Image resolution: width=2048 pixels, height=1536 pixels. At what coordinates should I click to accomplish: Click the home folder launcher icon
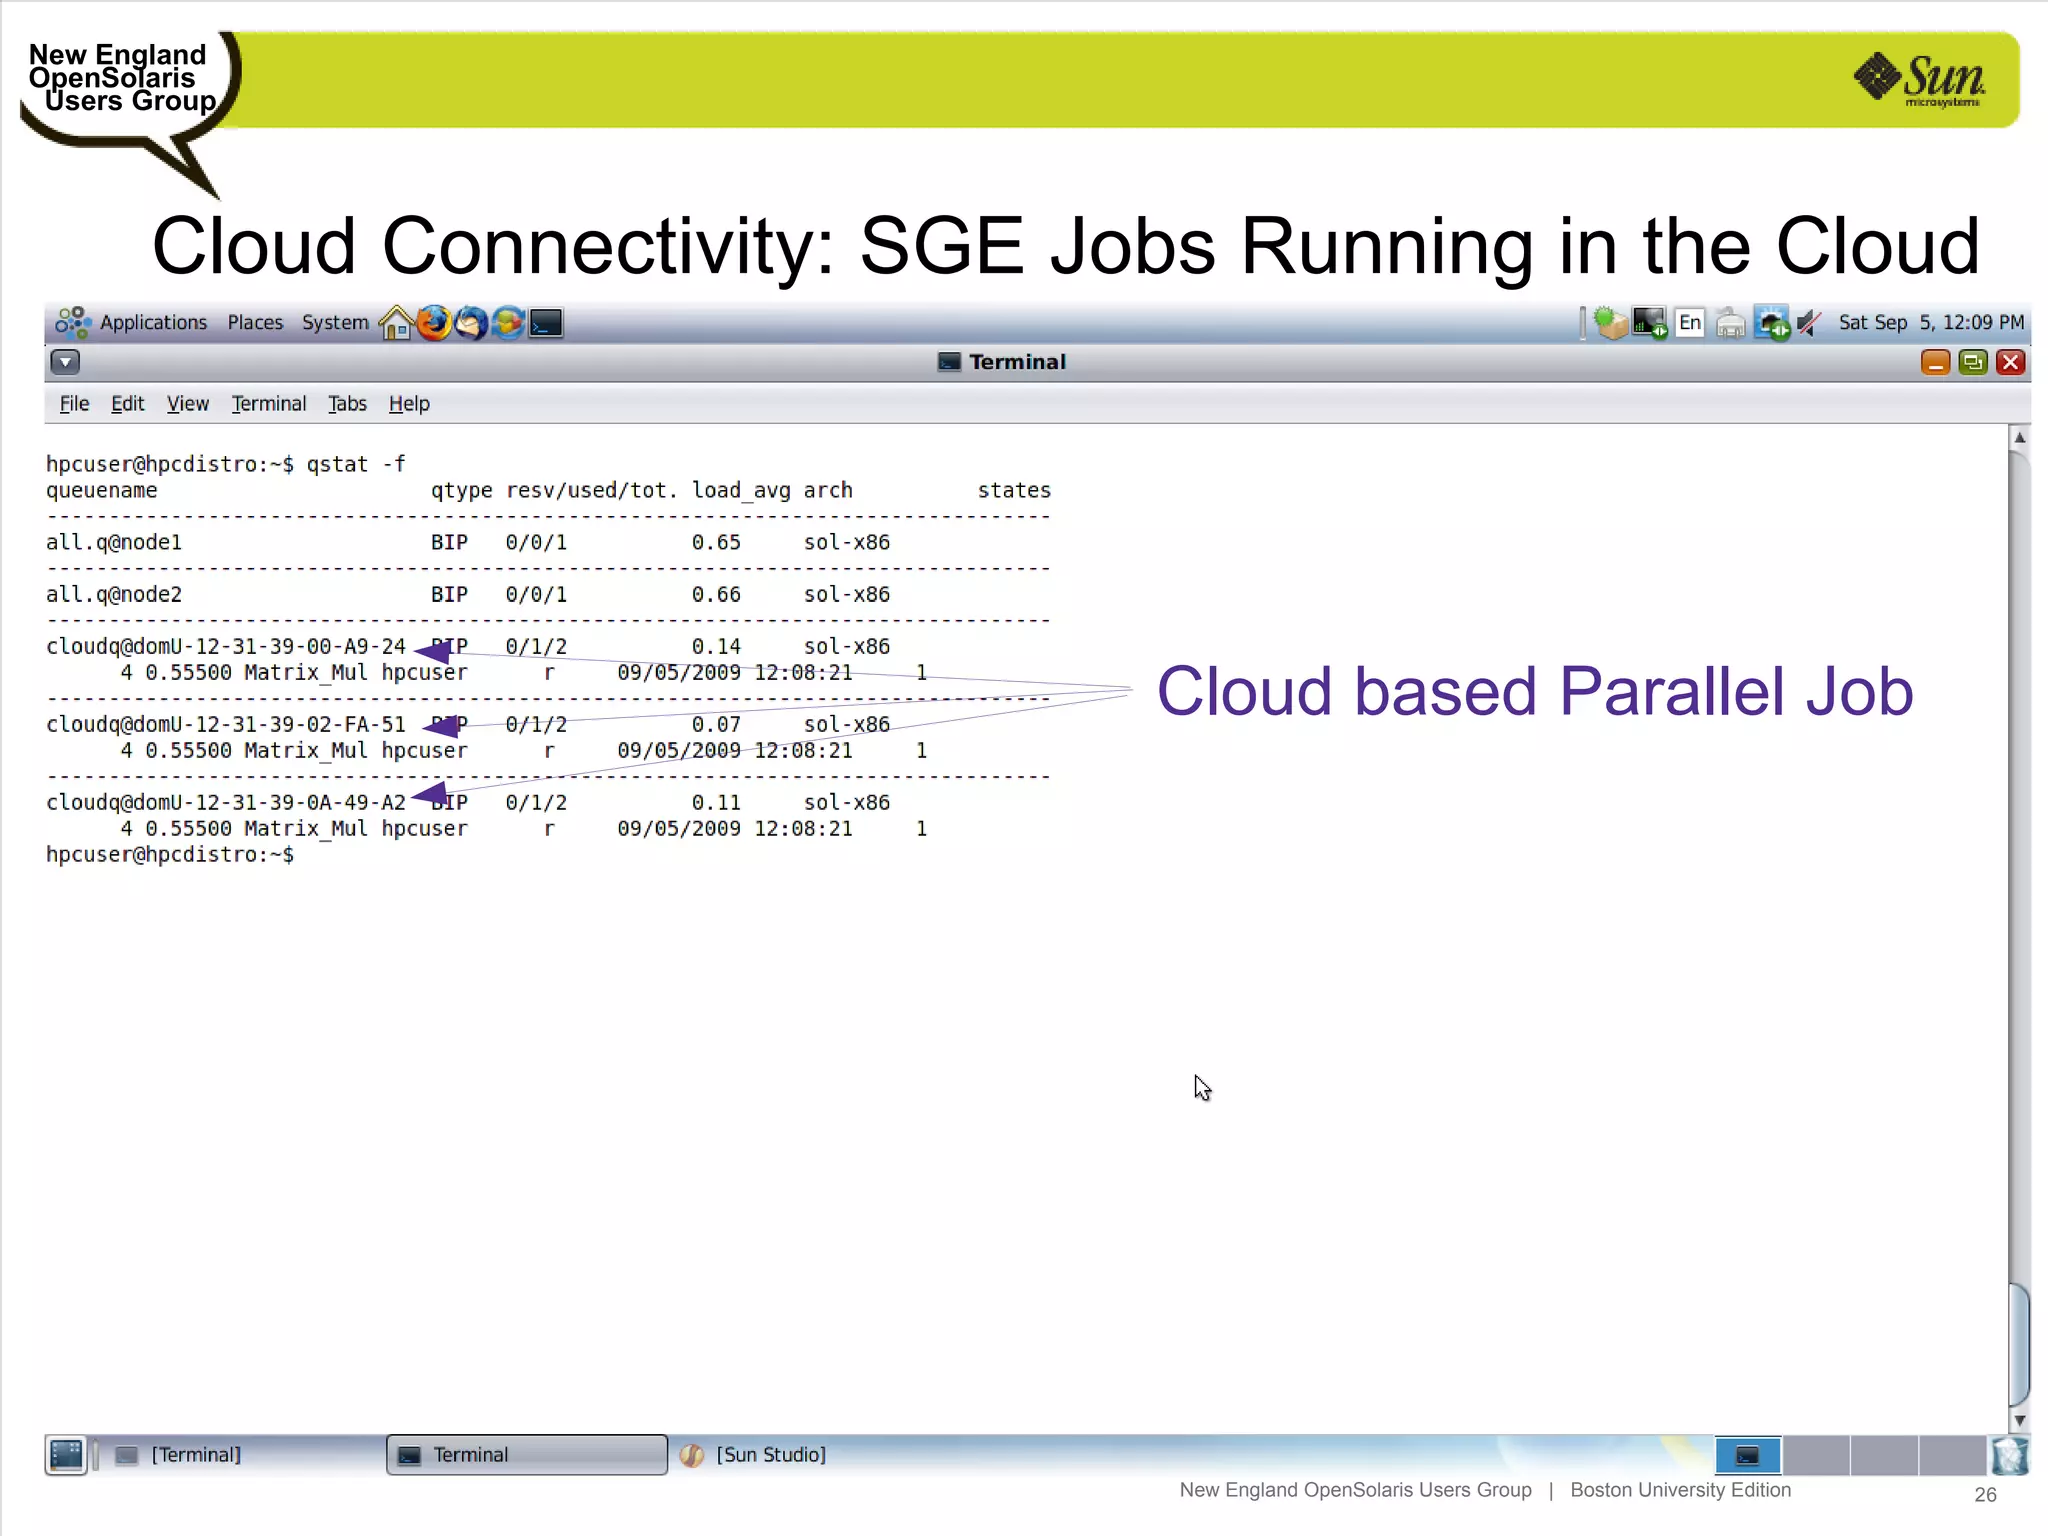[x=396, y=323]
